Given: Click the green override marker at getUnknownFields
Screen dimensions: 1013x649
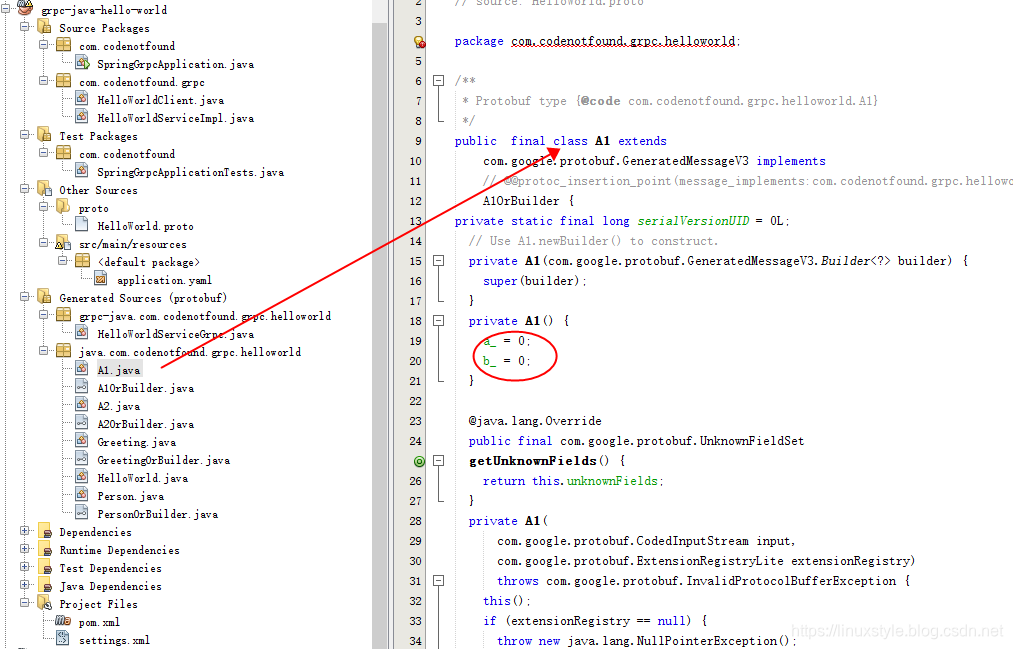Looking at the screenshot, I should (x=419, y=461).
